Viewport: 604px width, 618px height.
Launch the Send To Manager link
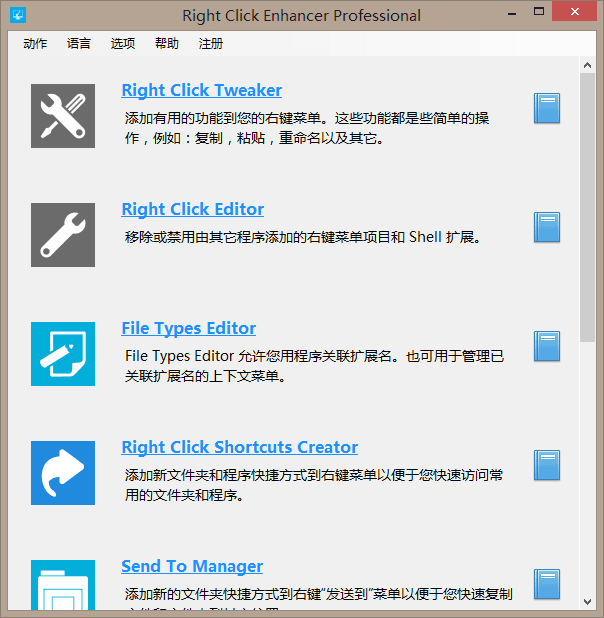click(192, 566)
